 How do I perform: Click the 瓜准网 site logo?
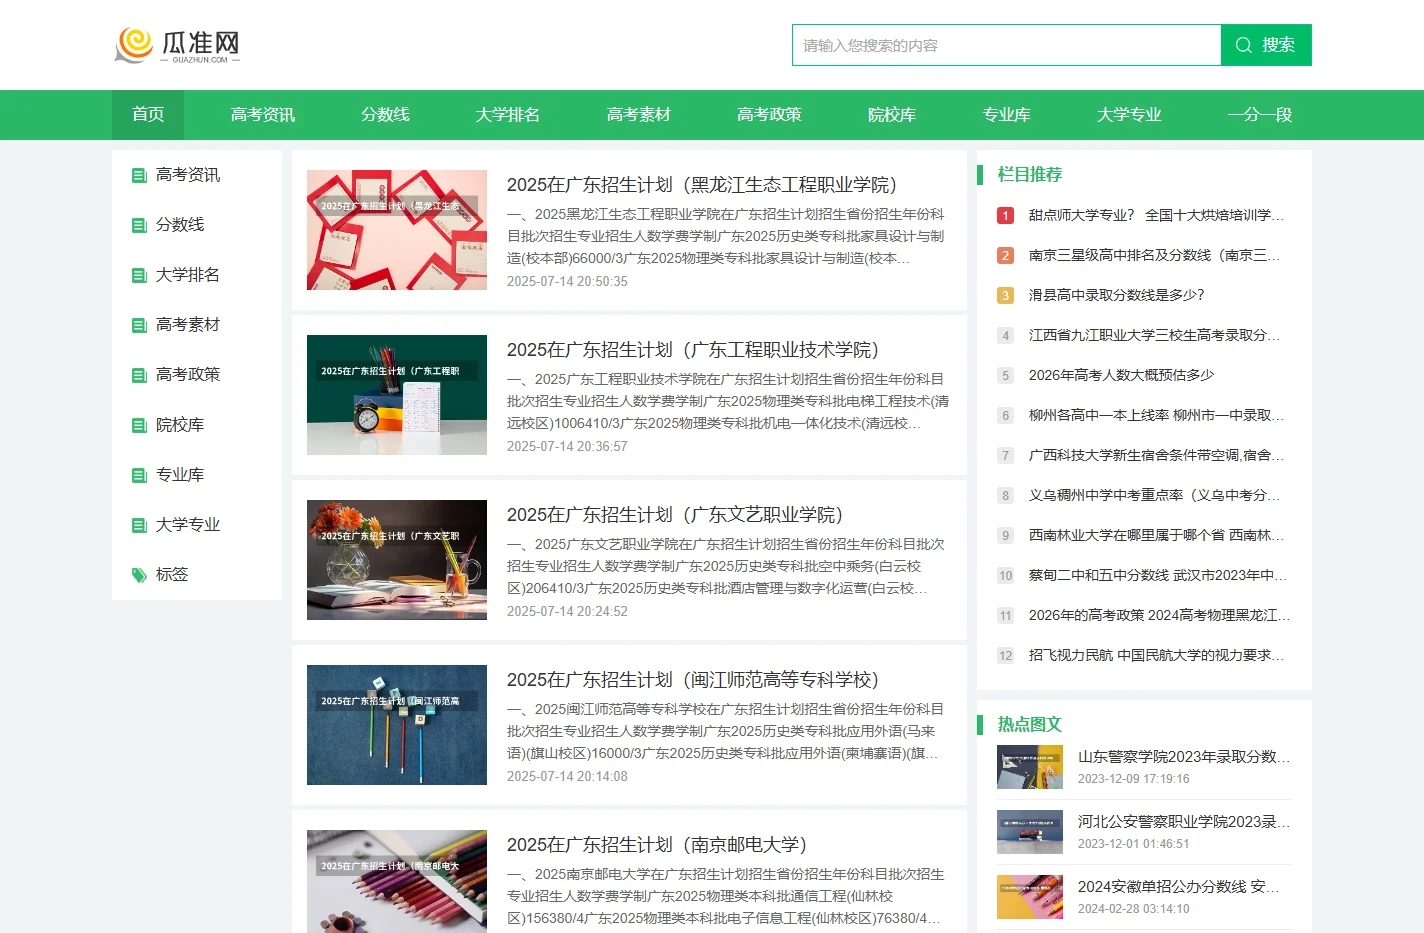(178, 45)
